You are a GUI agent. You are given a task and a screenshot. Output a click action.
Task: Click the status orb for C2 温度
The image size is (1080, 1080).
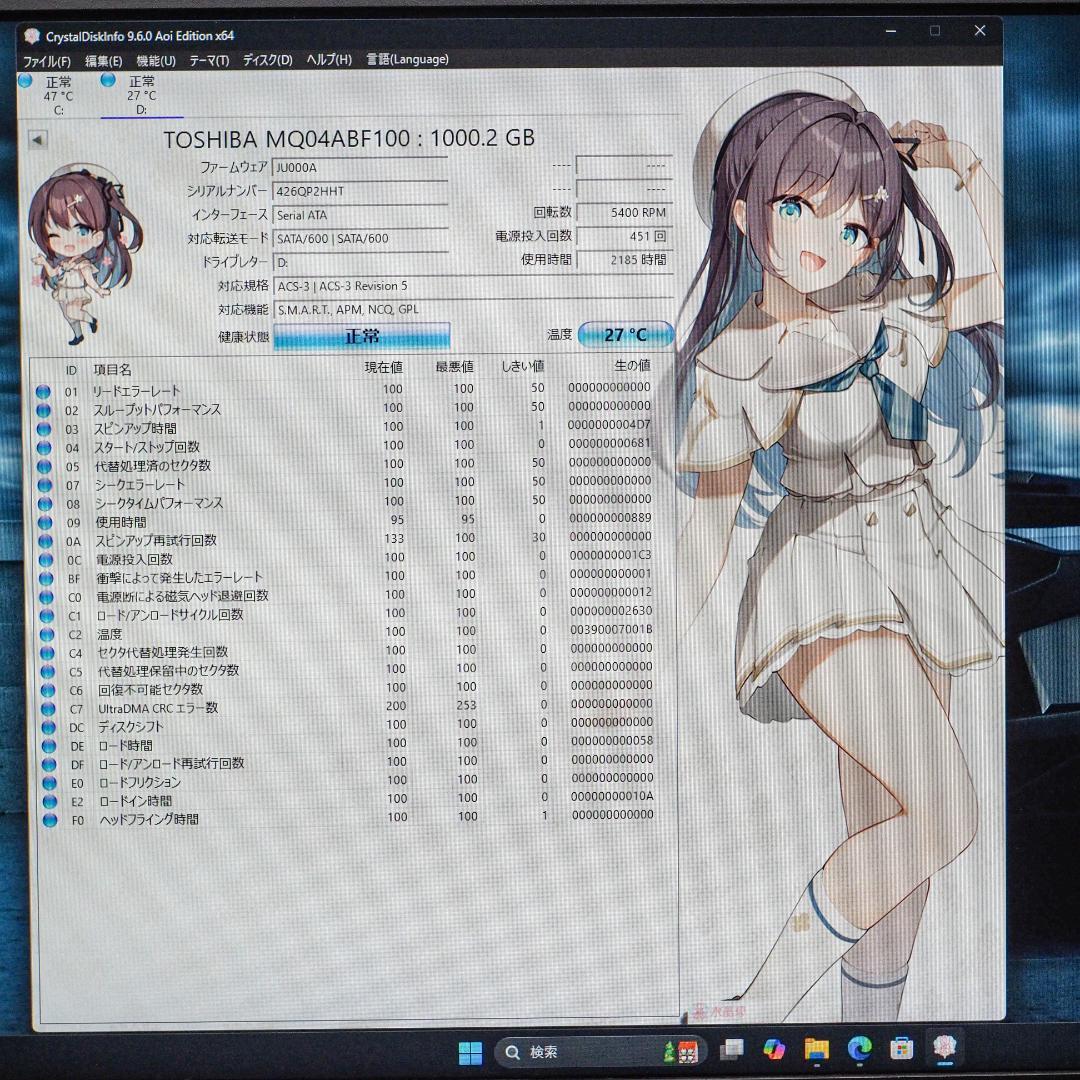48,634
